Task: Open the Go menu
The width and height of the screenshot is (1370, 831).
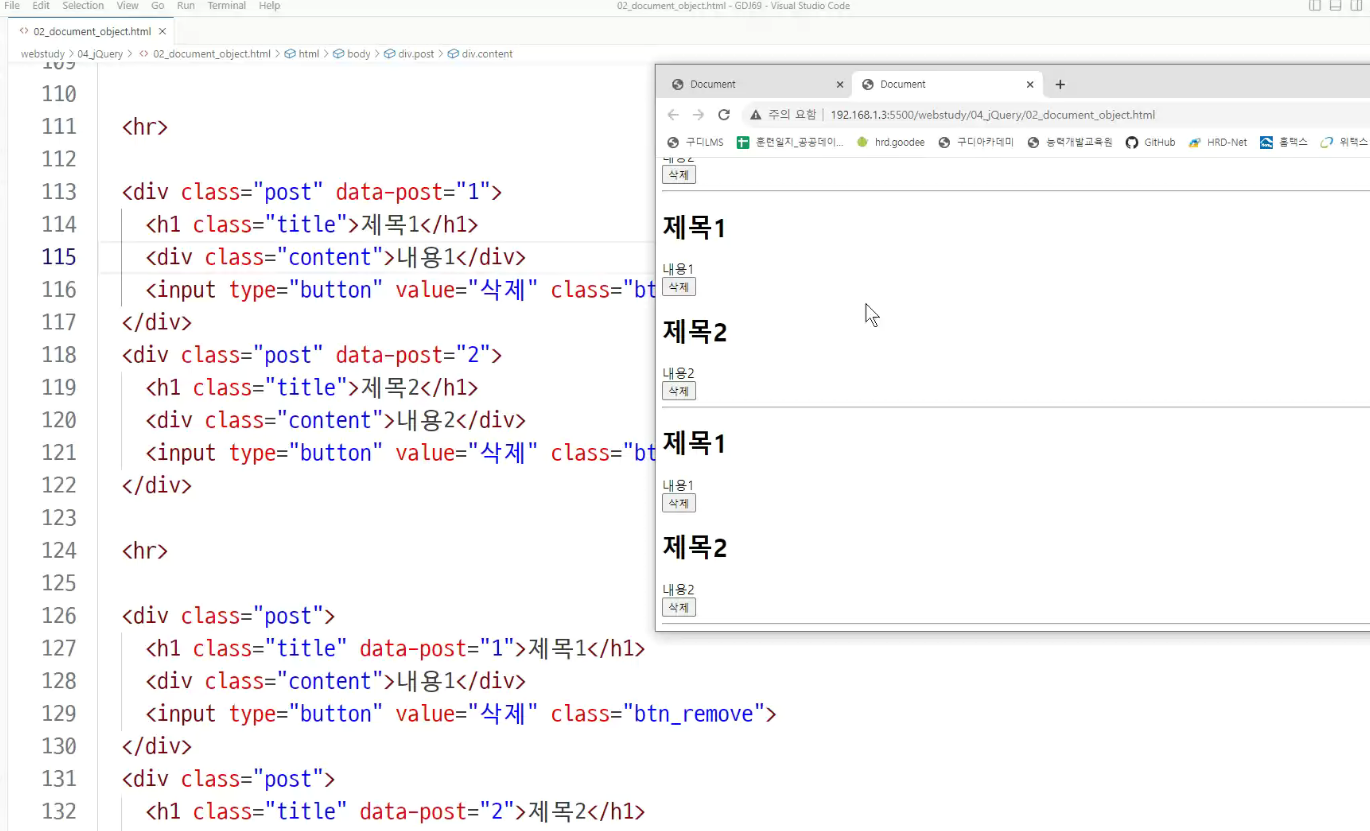Action: point(158,6)
